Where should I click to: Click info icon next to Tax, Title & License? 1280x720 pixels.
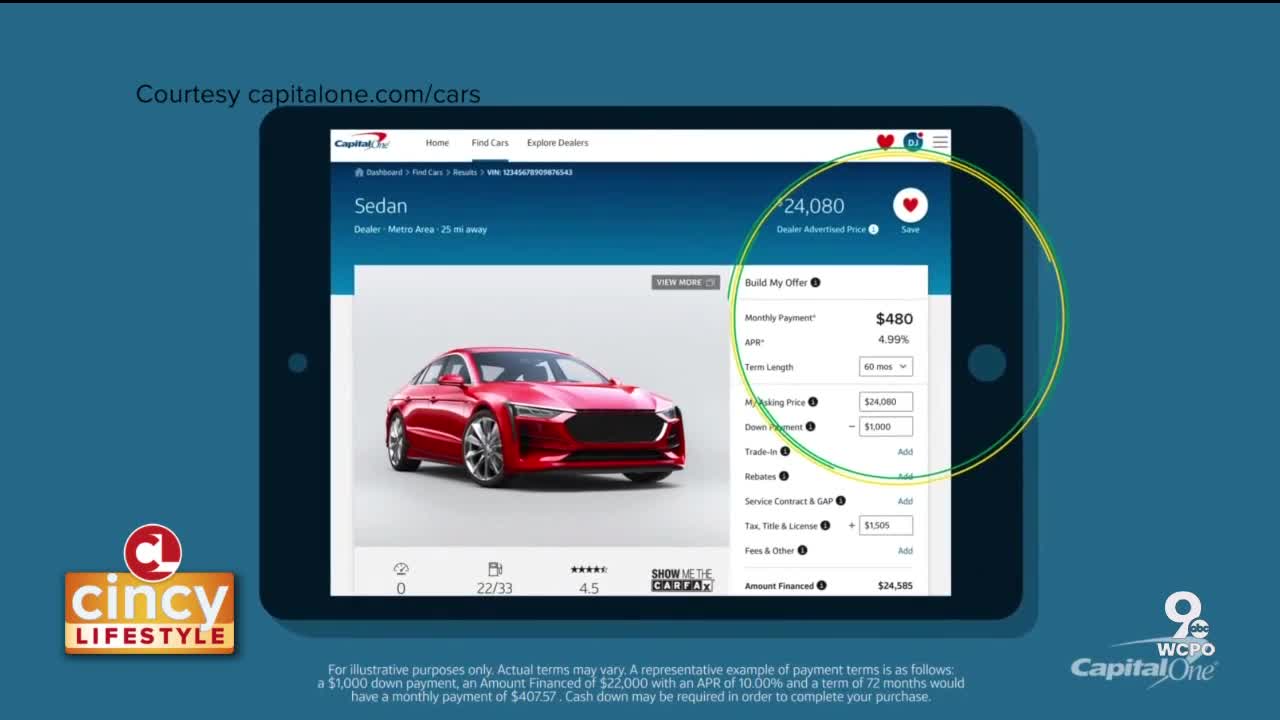pyautogui.click(x=825, y=526)
